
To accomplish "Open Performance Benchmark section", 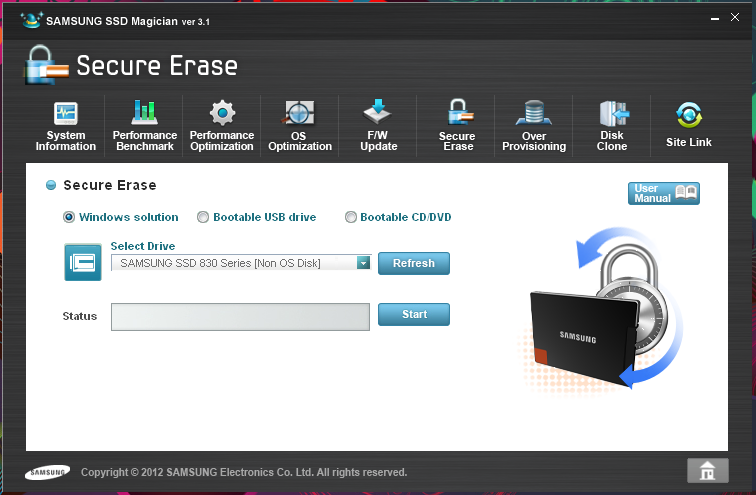I will pyautogui.click(x=144, y=126).
